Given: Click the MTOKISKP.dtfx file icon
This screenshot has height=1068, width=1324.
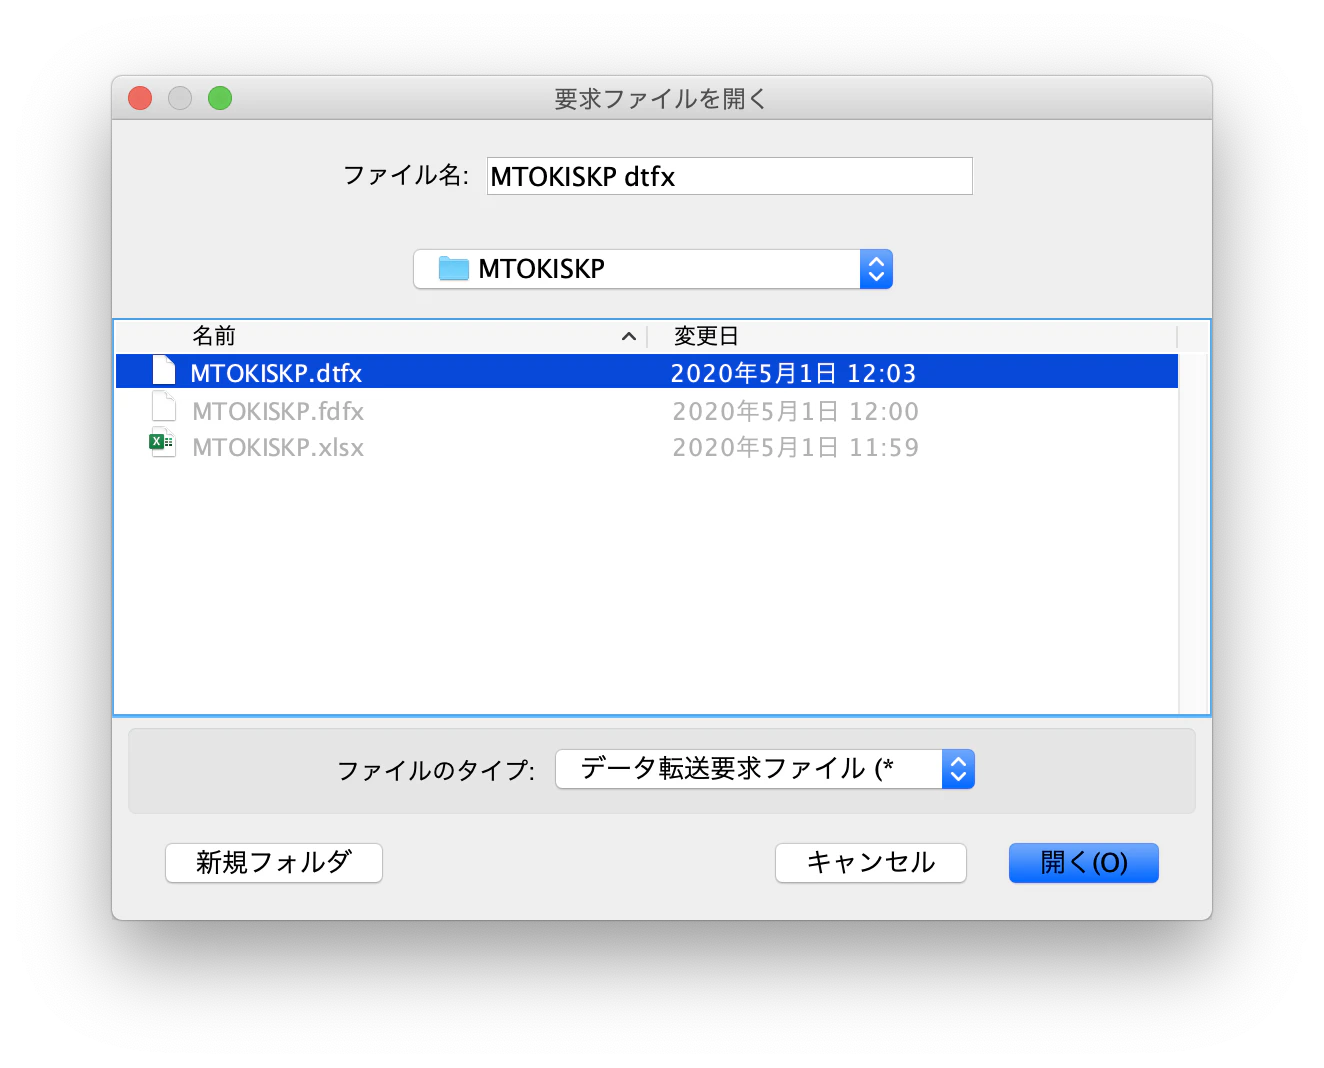Looking at the screenshot, I should click(x=164, y=371).
